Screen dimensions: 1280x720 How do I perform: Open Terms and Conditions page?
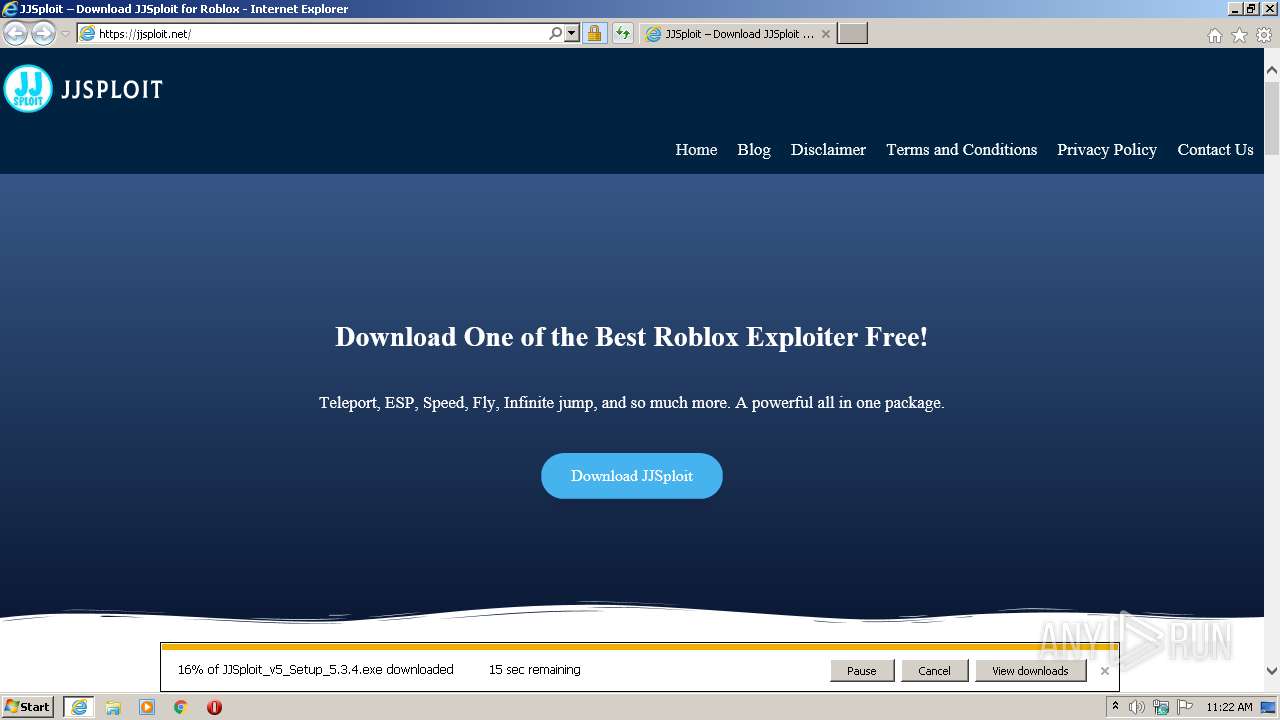coord(961,149)
